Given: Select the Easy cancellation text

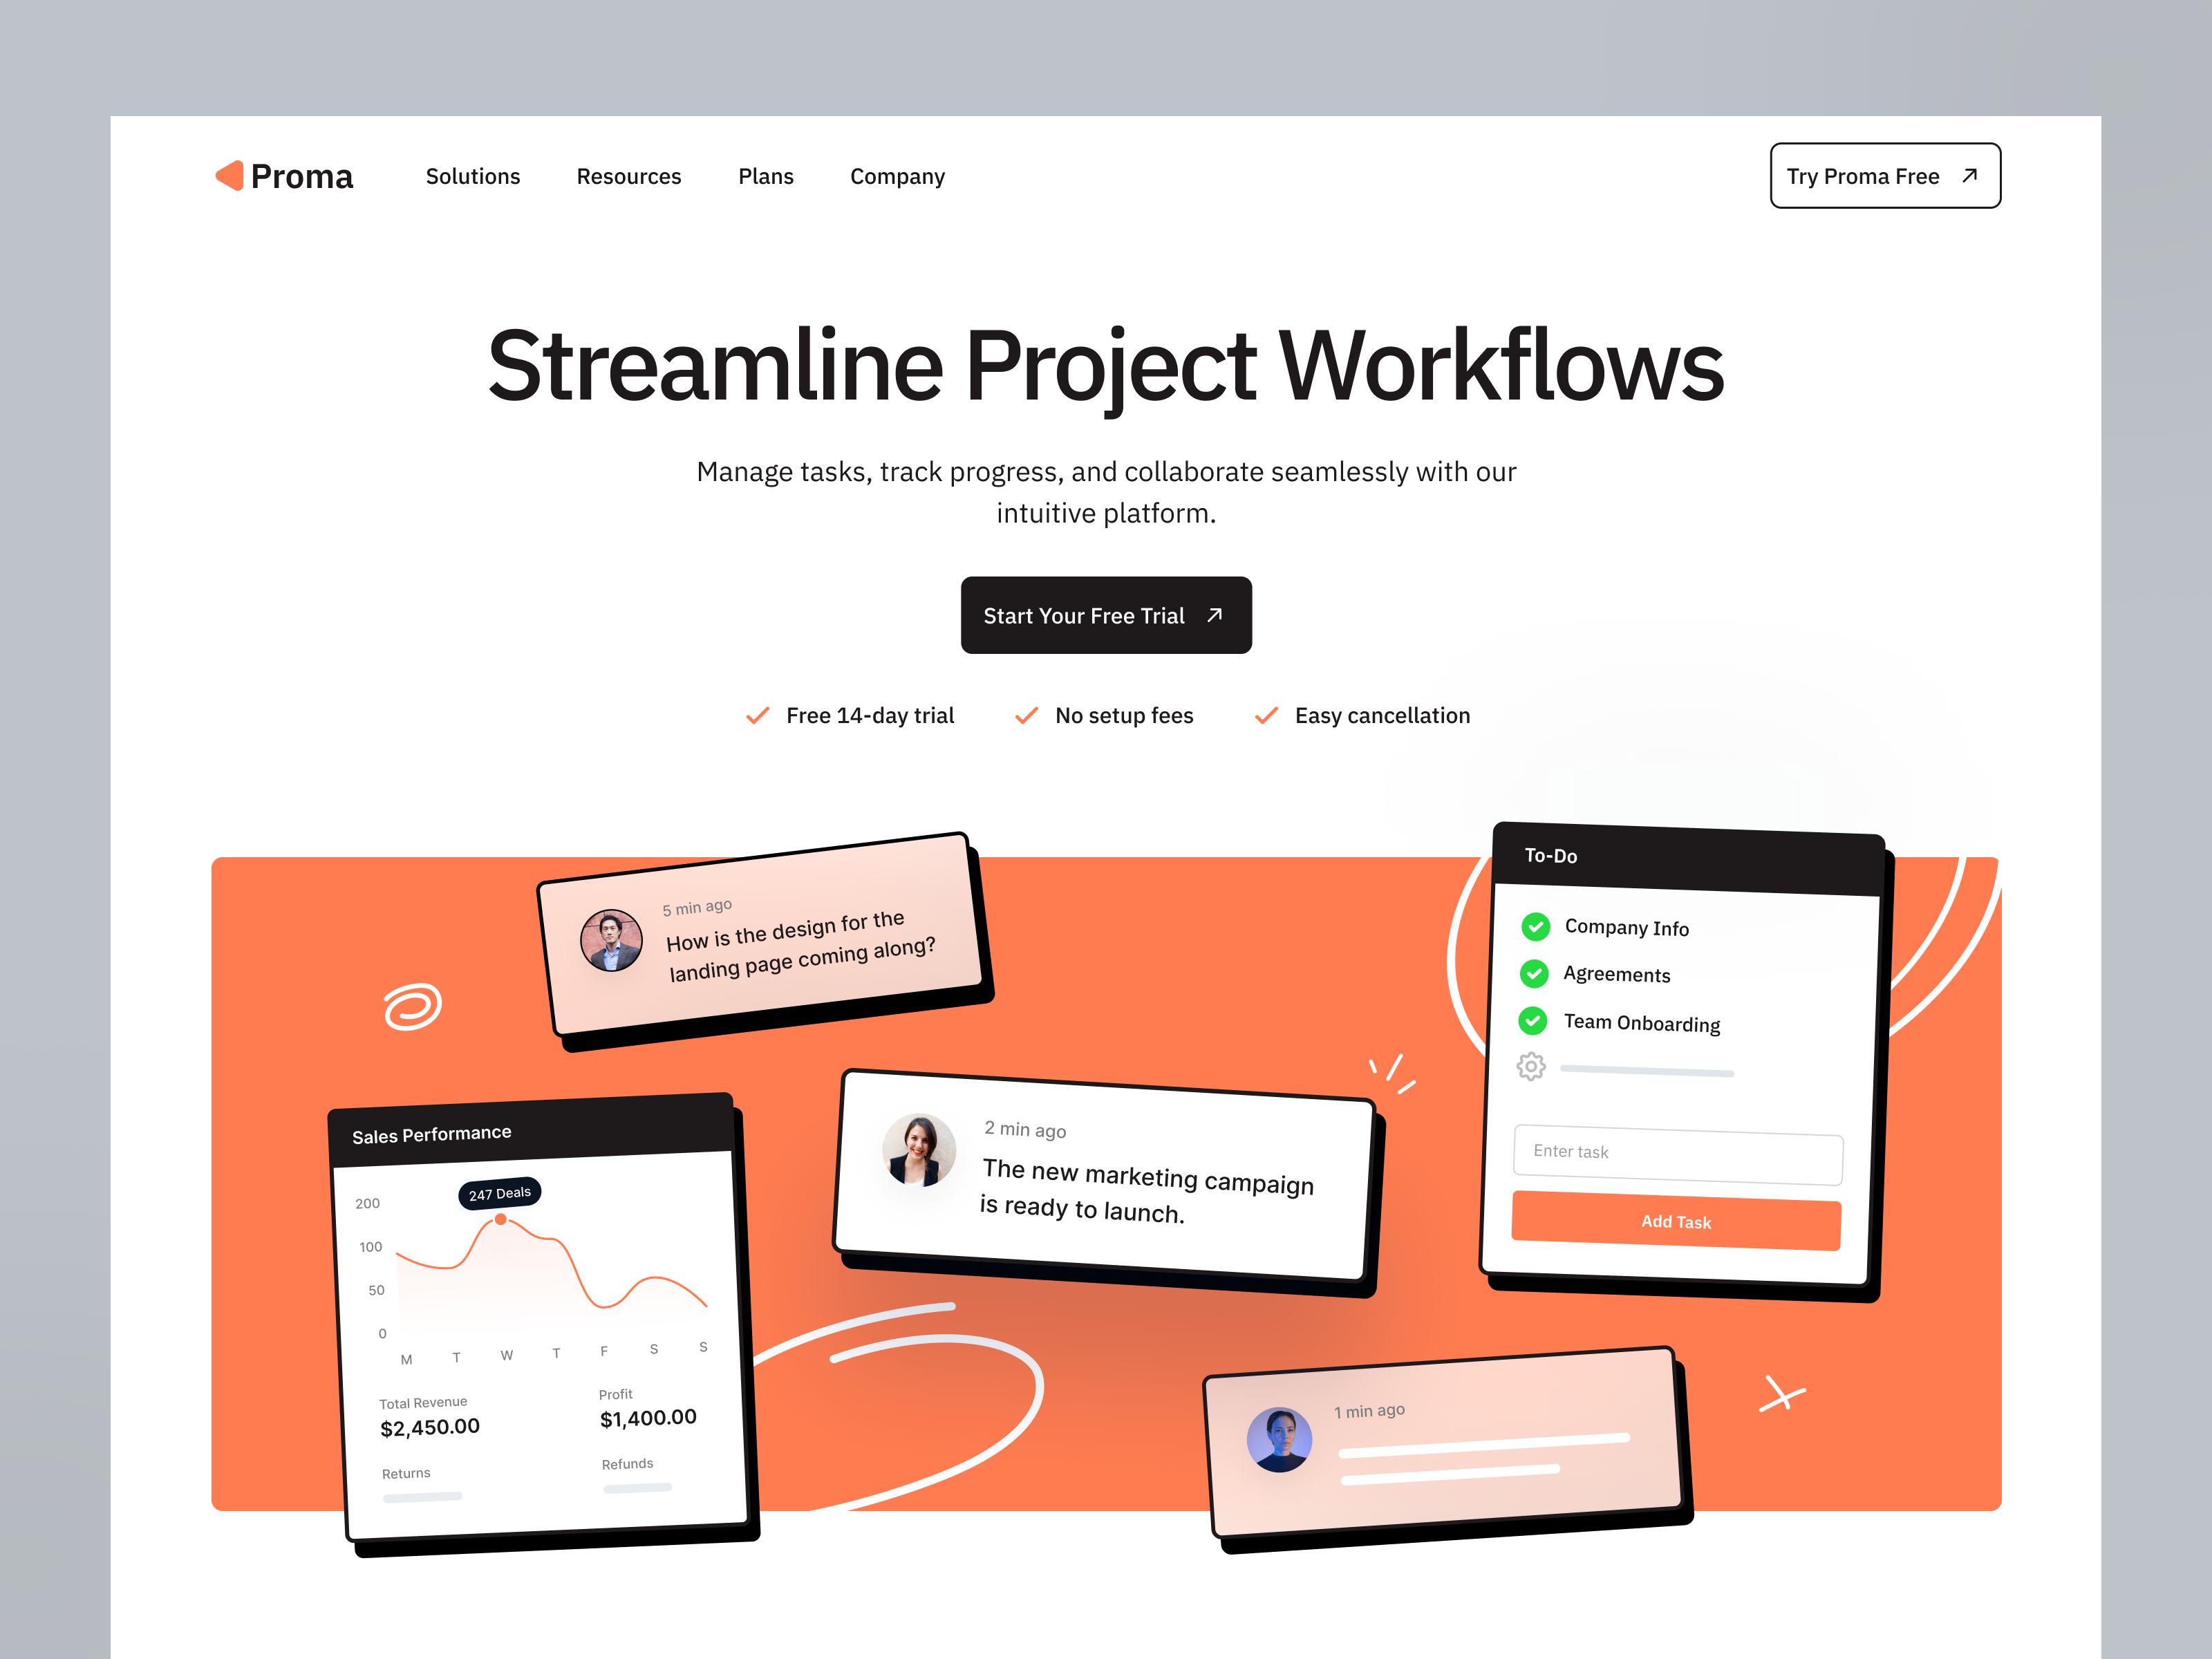Looking at the screenshot, I should (x=1382, y=716).
